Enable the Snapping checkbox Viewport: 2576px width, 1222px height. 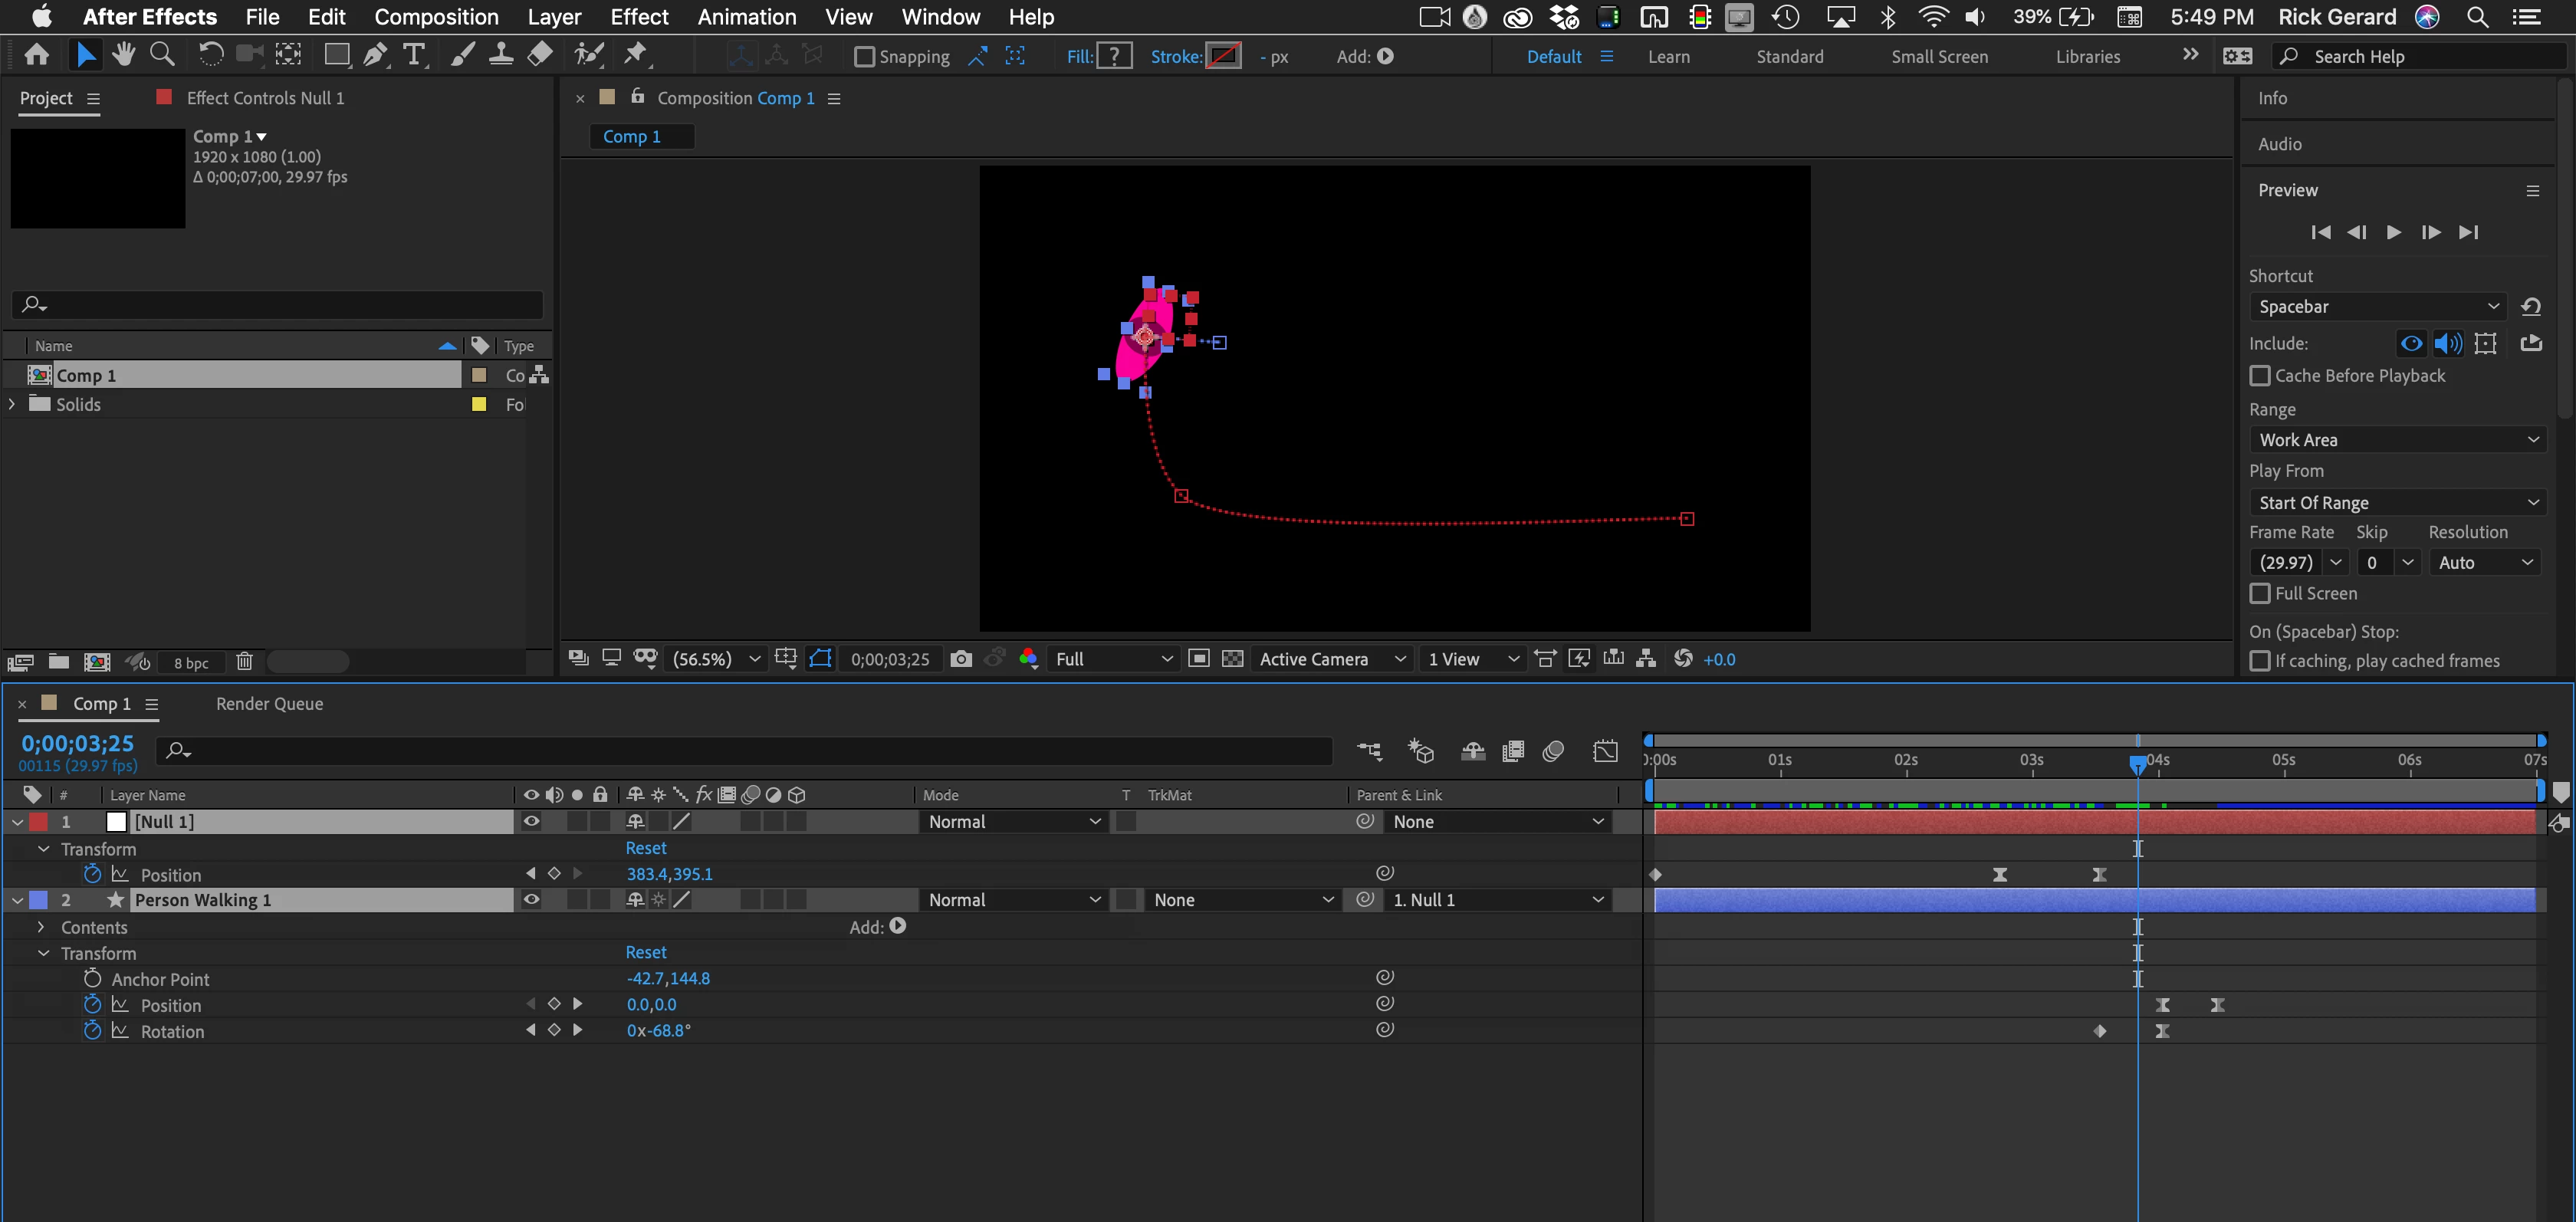(864, 57)
